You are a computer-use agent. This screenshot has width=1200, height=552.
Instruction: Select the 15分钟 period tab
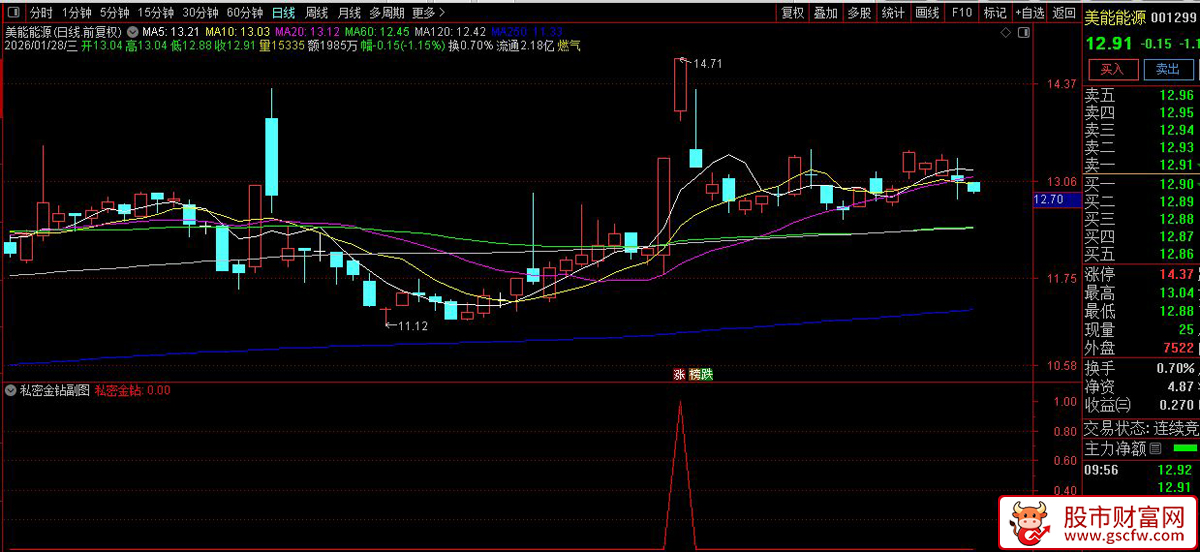tap(156, 13)
